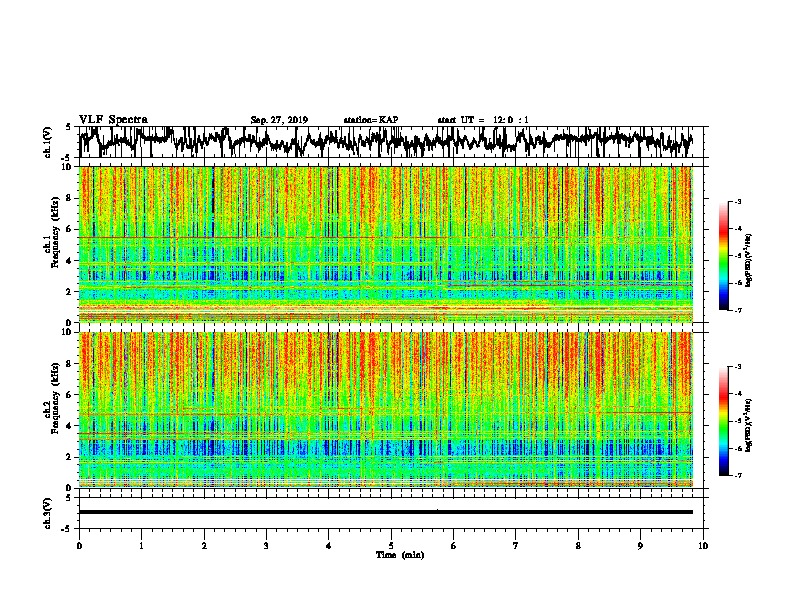
Task: Click the ch.1 spectrogram panel
Action: (x=386, y=244)
